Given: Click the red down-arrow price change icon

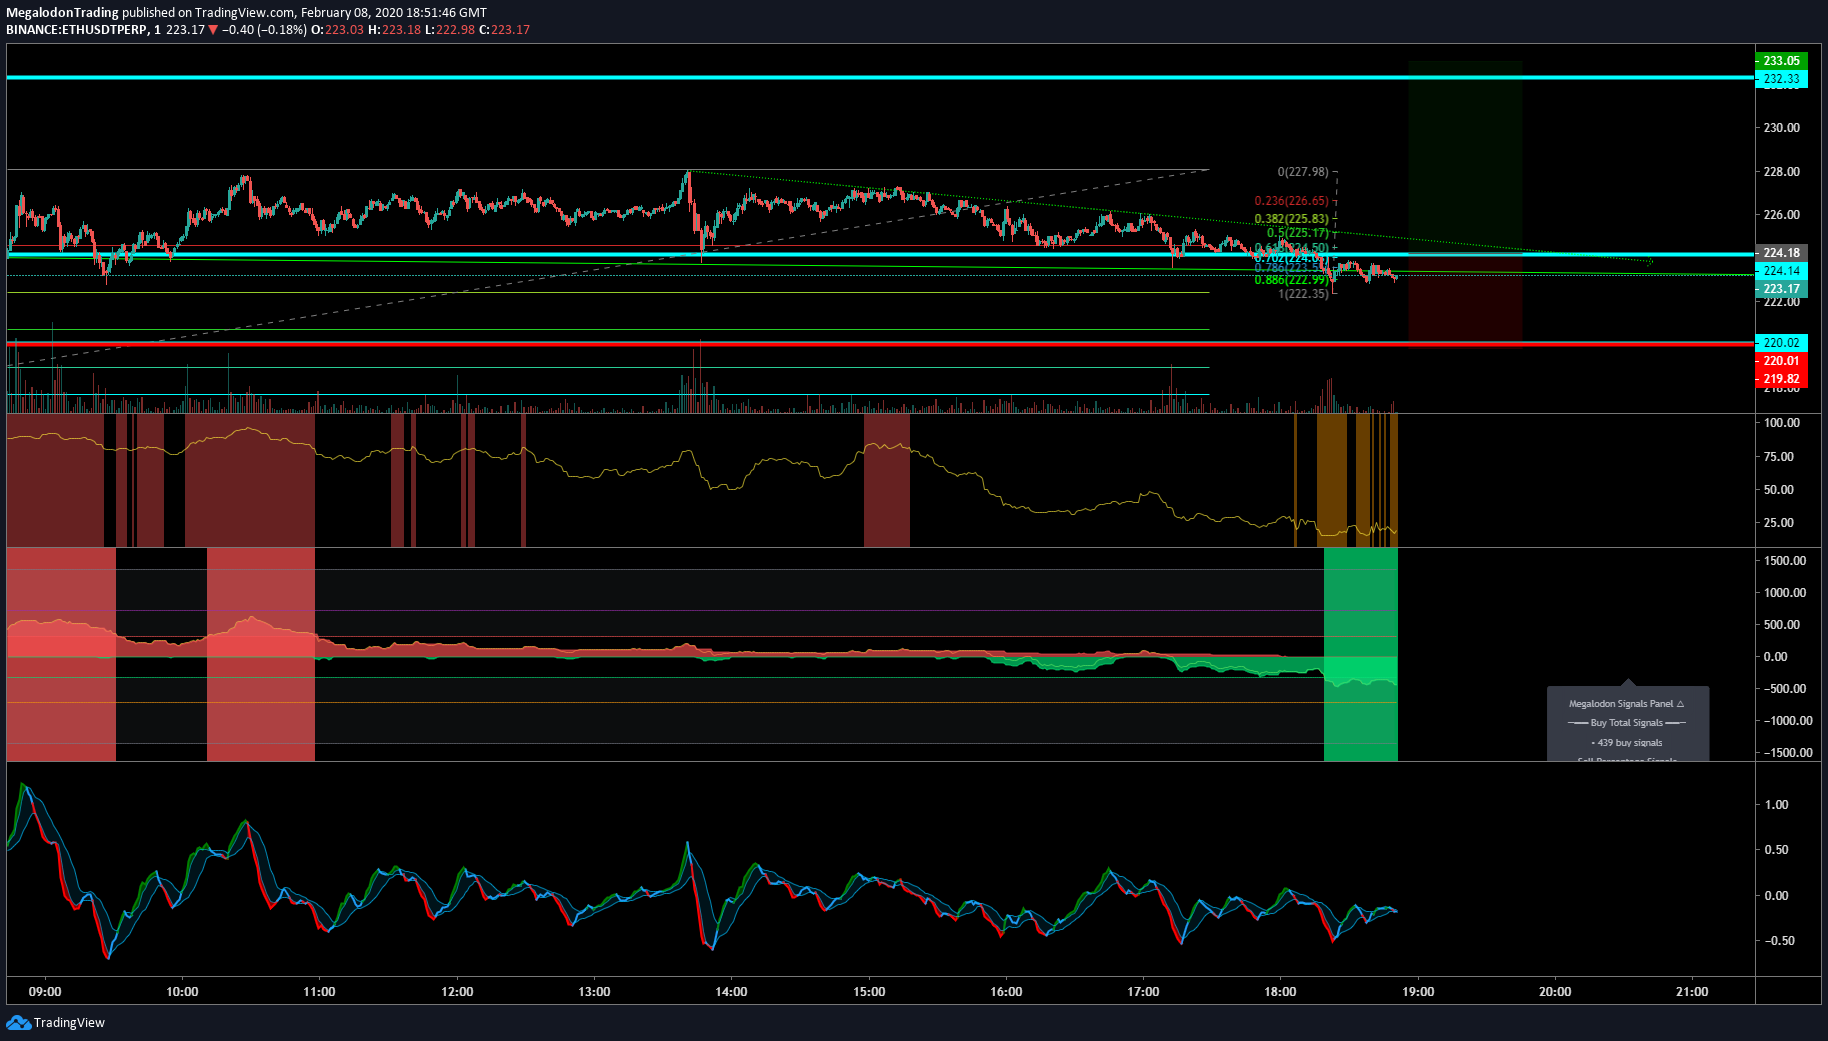Looking at the screenshot, I should (213, 30).
